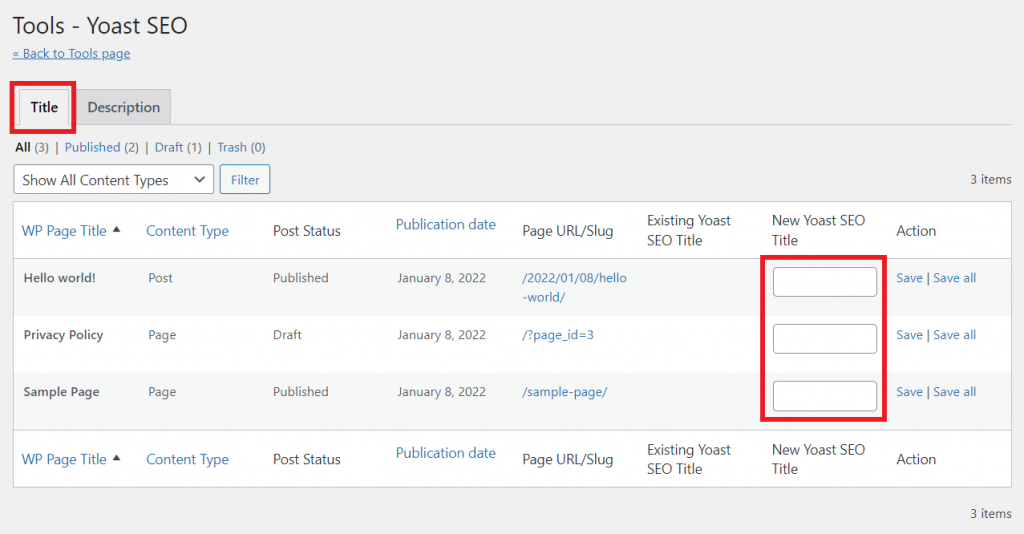1024x534 pixels.
Task: Sort by WP Page Title header
Action: [x=64, y=231]
